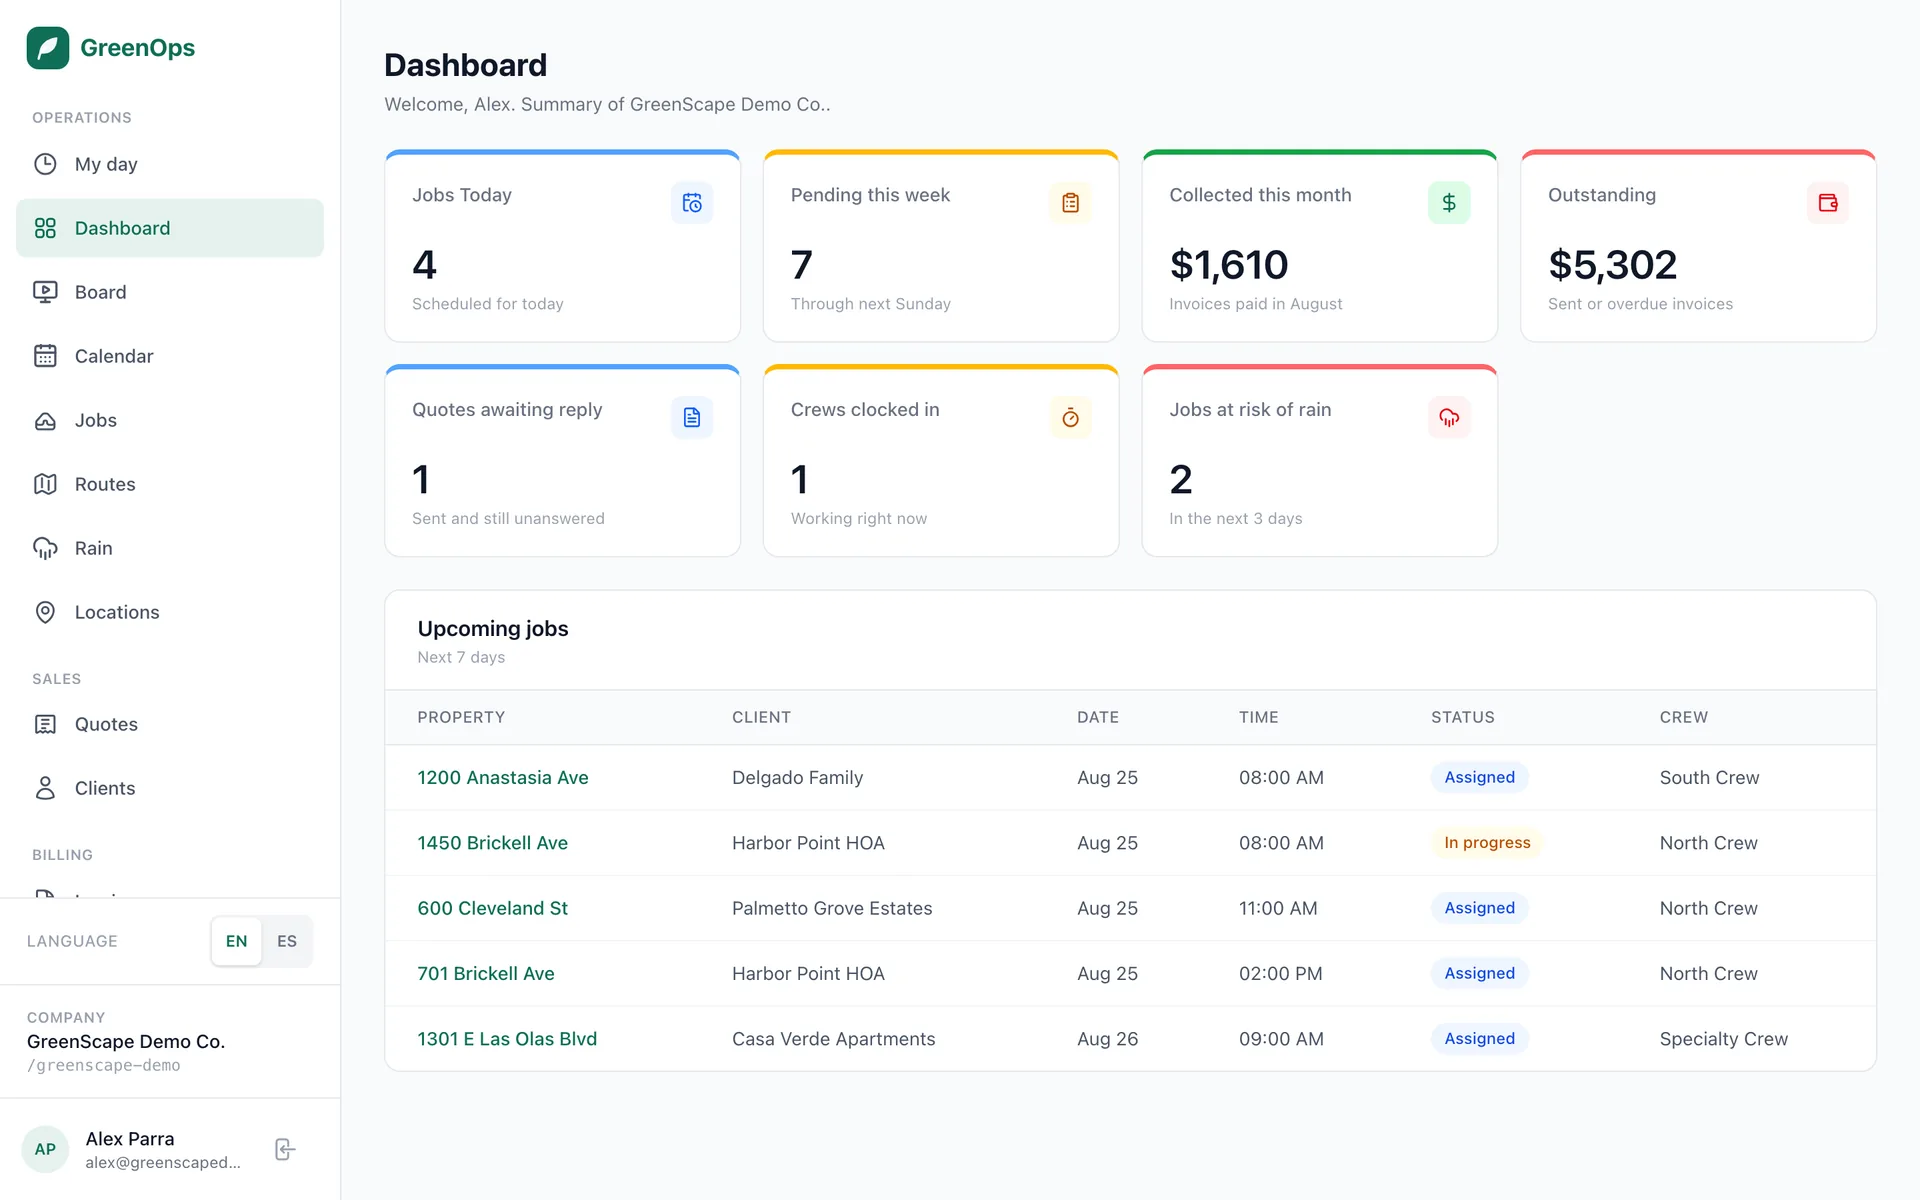
Task: Click the AP user avatar
Action: 45,1149
